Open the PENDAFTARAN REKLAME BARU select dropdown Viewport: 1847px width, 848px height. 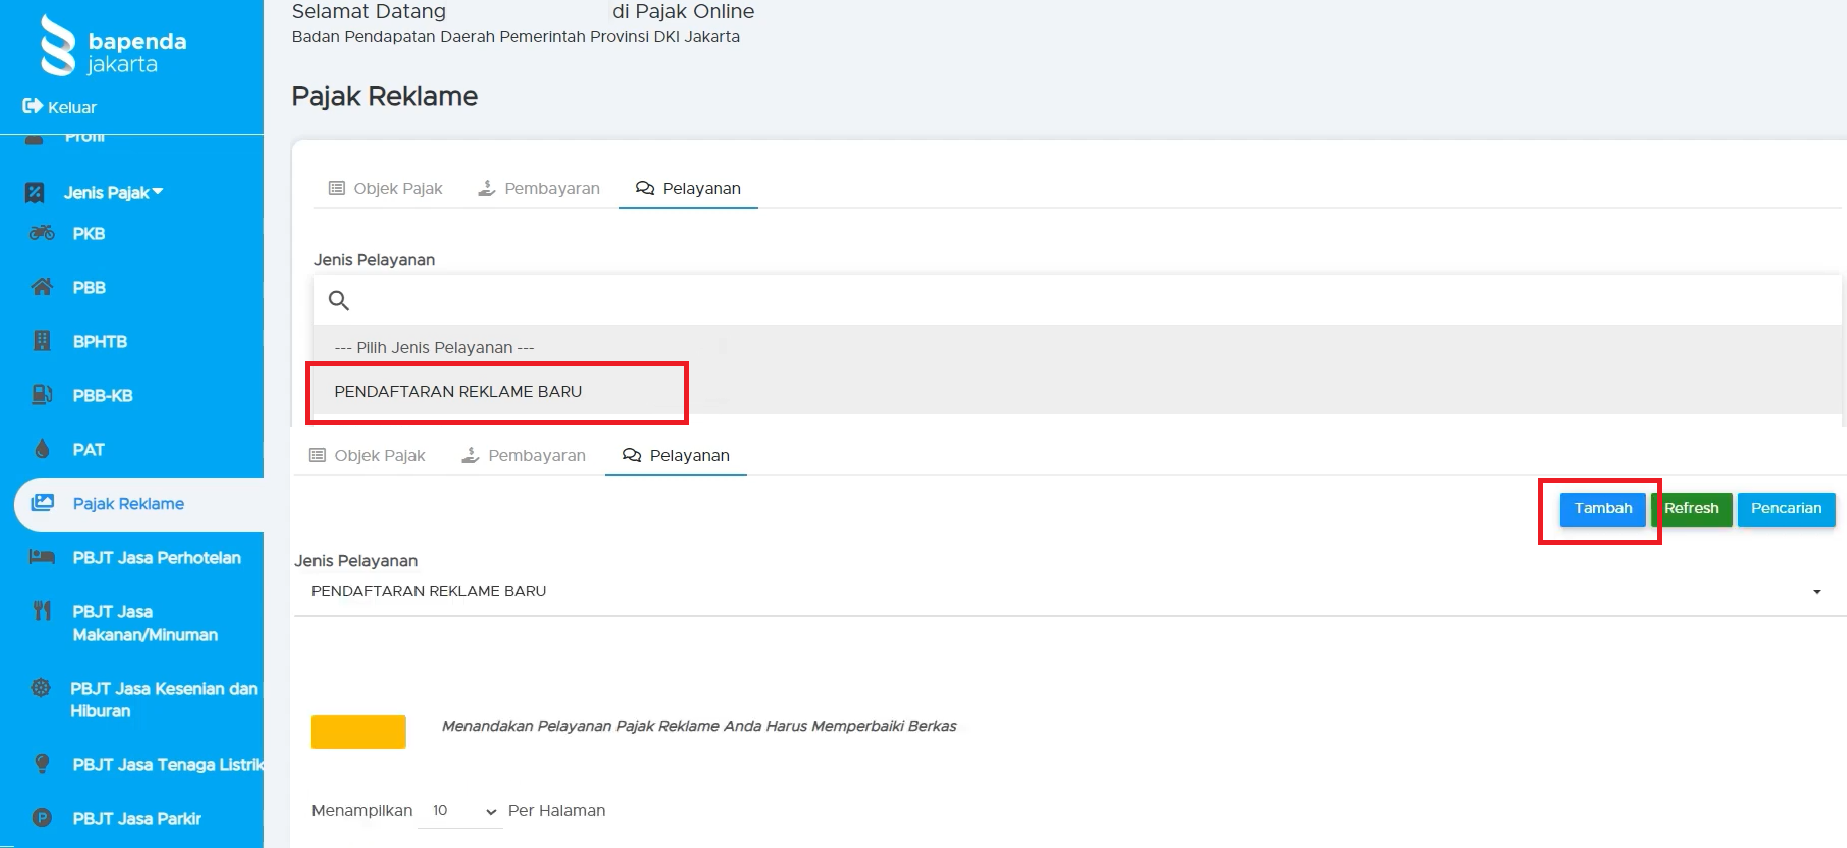click(1065, 591)
